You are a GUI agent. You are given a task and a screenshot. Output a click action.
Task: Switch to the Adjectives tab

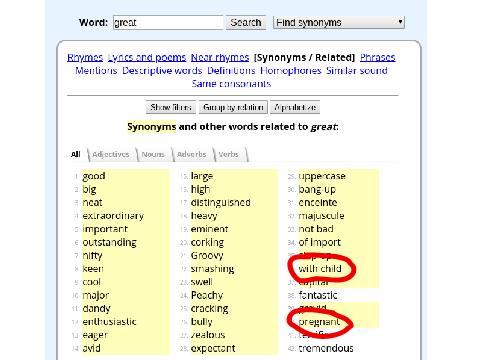point(111,154)
